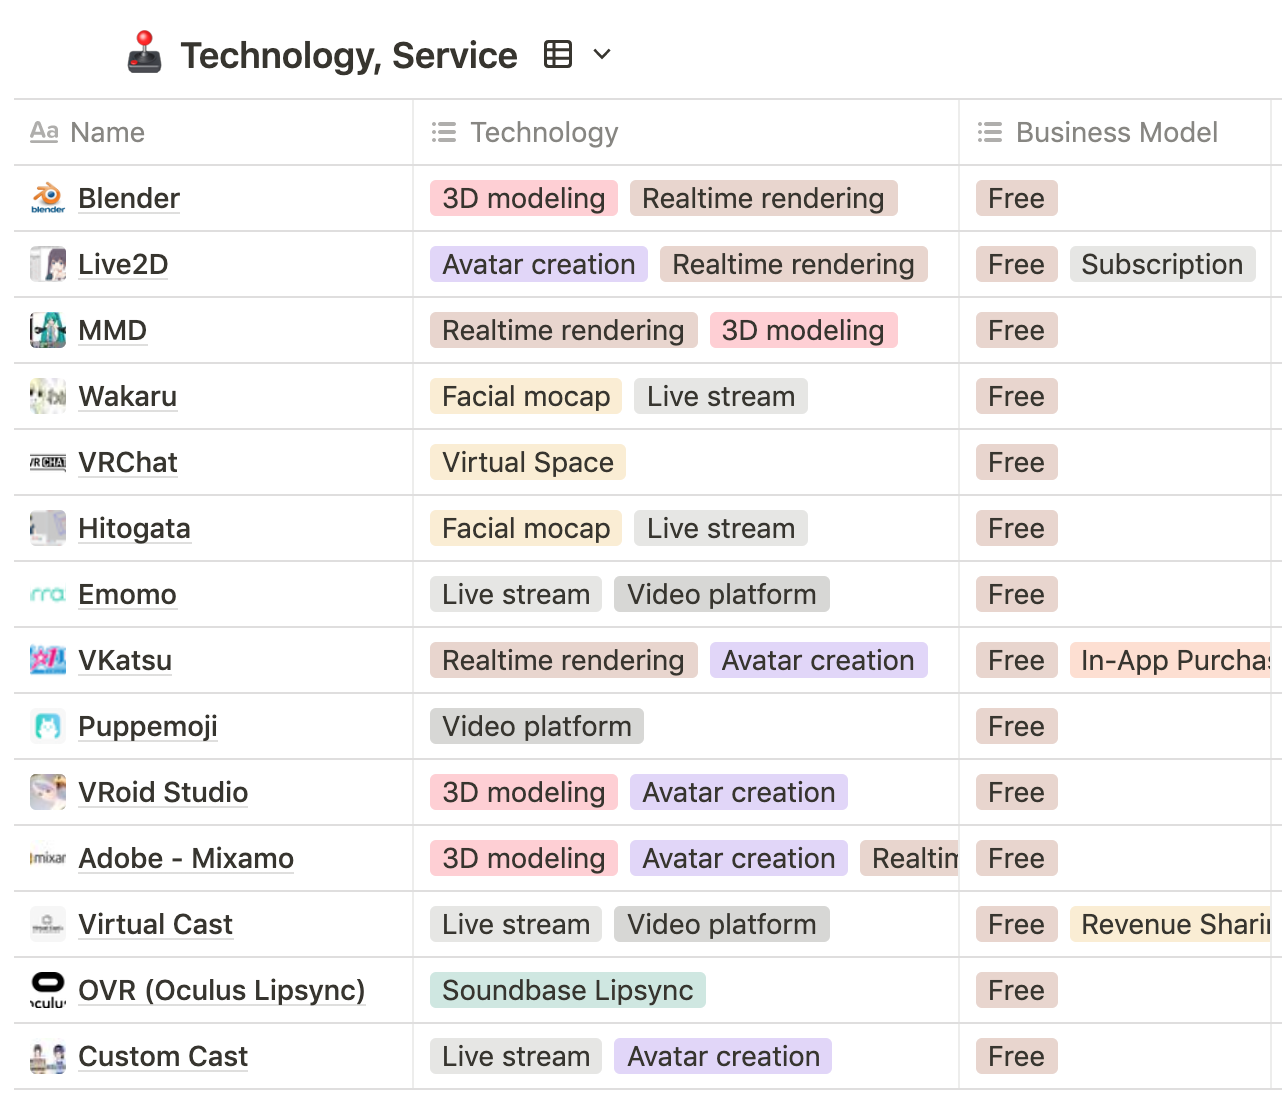
Task: Click Facial mocap tag in Hitogata row
Action: tap(526, 528)
